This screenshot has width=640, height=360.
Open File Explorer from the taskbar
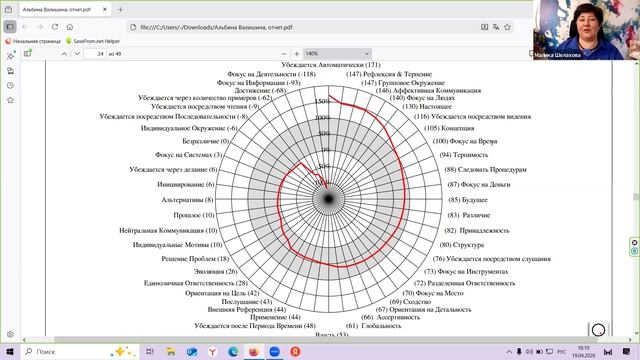point(171,351)
